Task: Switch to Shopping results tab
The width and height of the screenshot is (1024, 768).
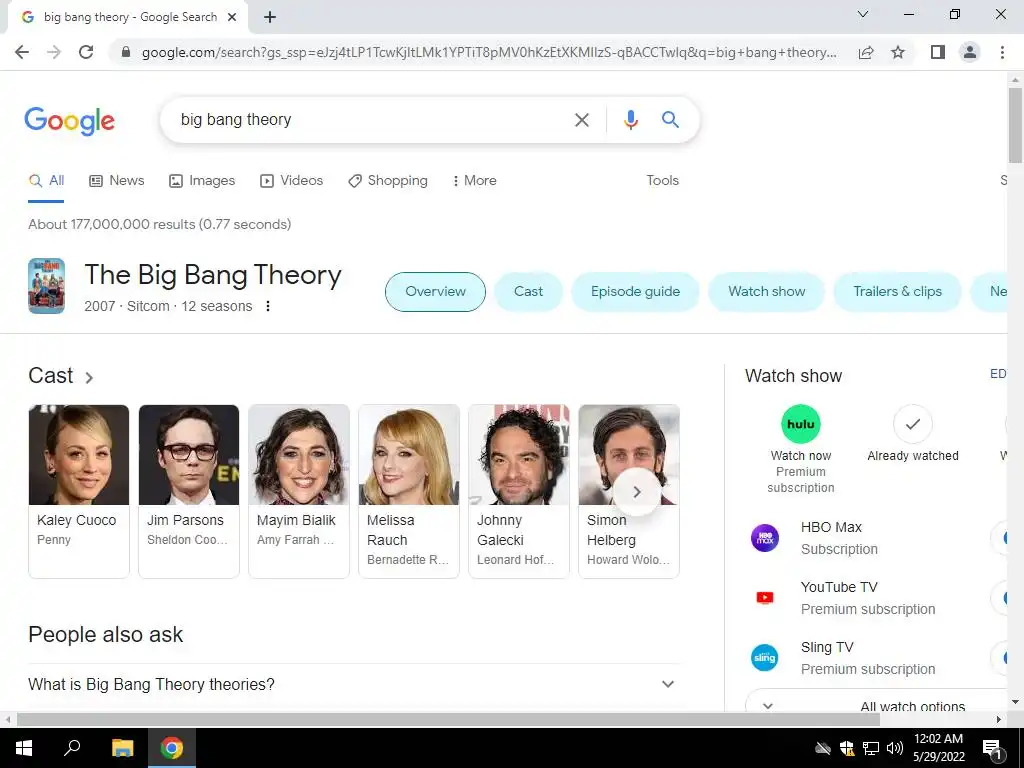Action: (388, 181)
